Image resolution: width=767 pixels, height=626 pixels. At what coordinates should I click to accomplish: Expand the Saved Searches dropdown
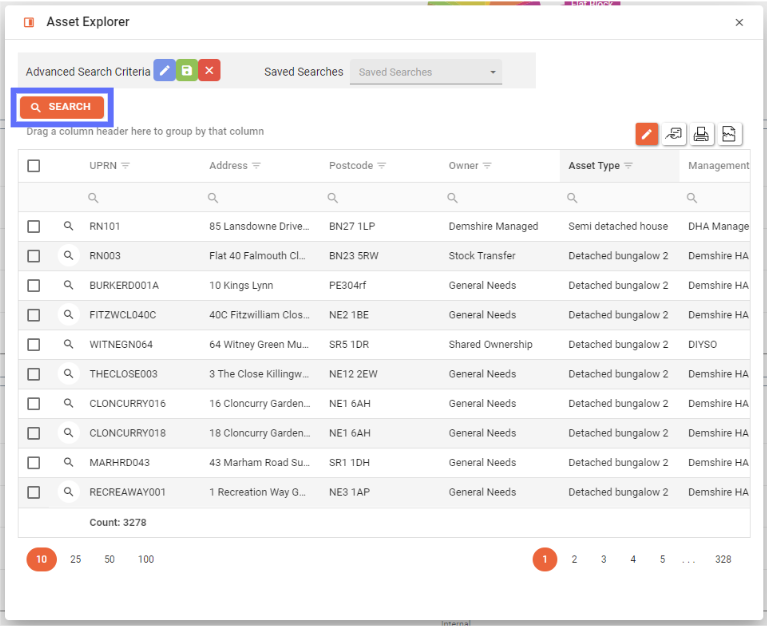pos(425,72)
